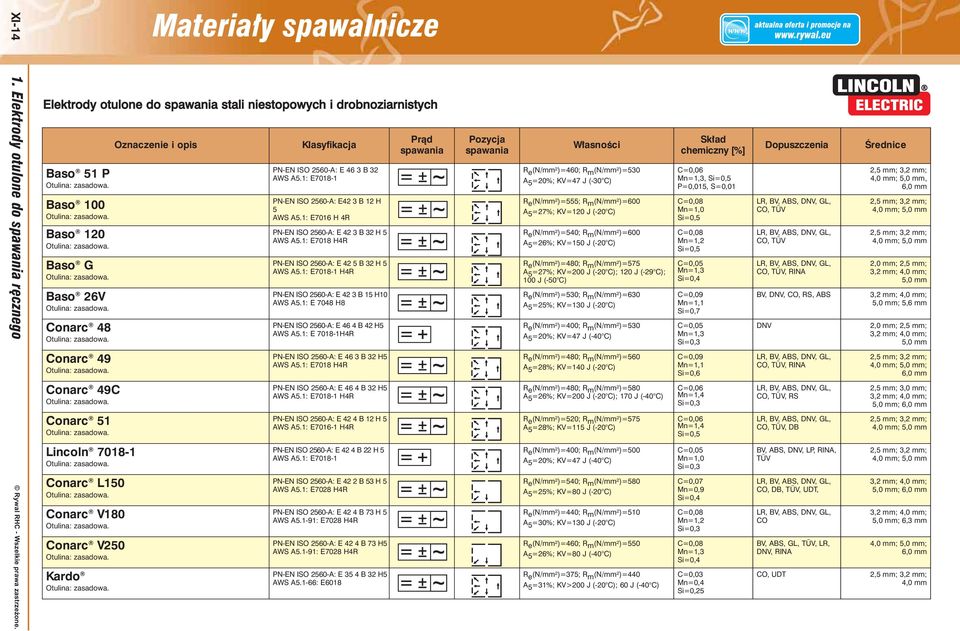Select the product name 'Kardo'
The width and height of the screenshot is (960, 631).
pyautogui.click(x=65, y=577)
